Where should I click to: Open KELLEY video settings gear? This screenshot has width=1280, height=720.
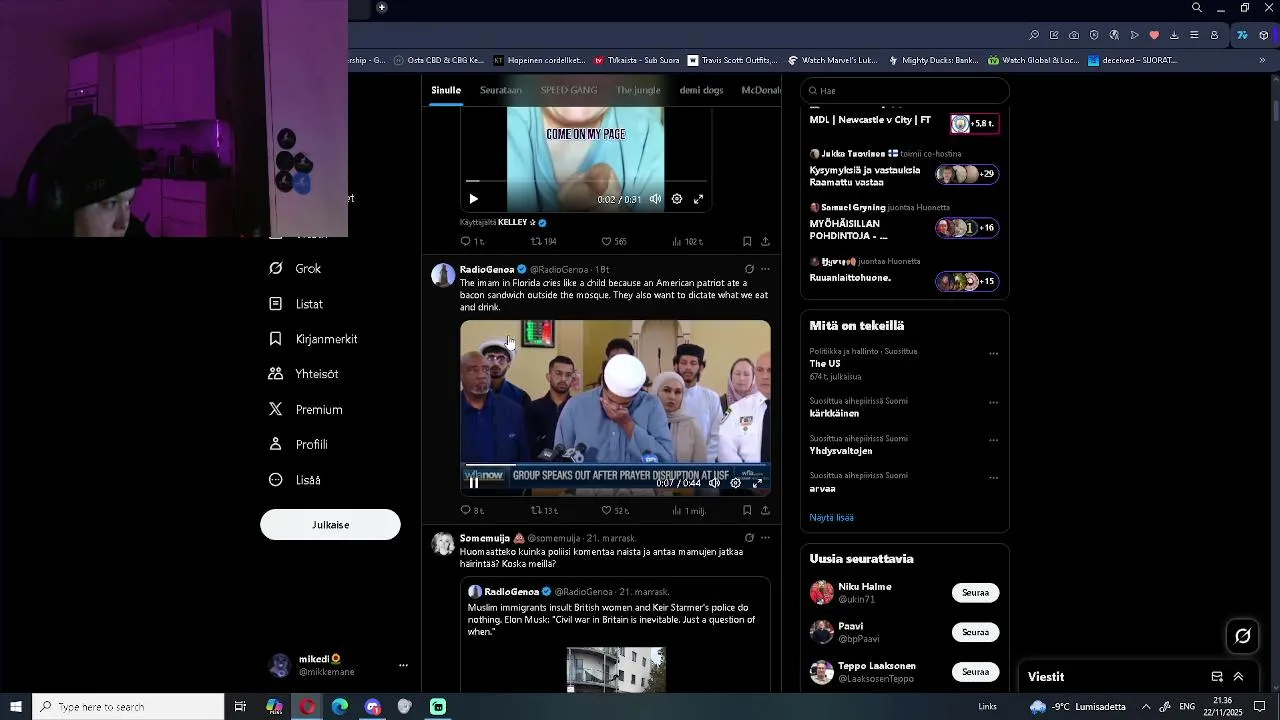click(x=677, y=199)
